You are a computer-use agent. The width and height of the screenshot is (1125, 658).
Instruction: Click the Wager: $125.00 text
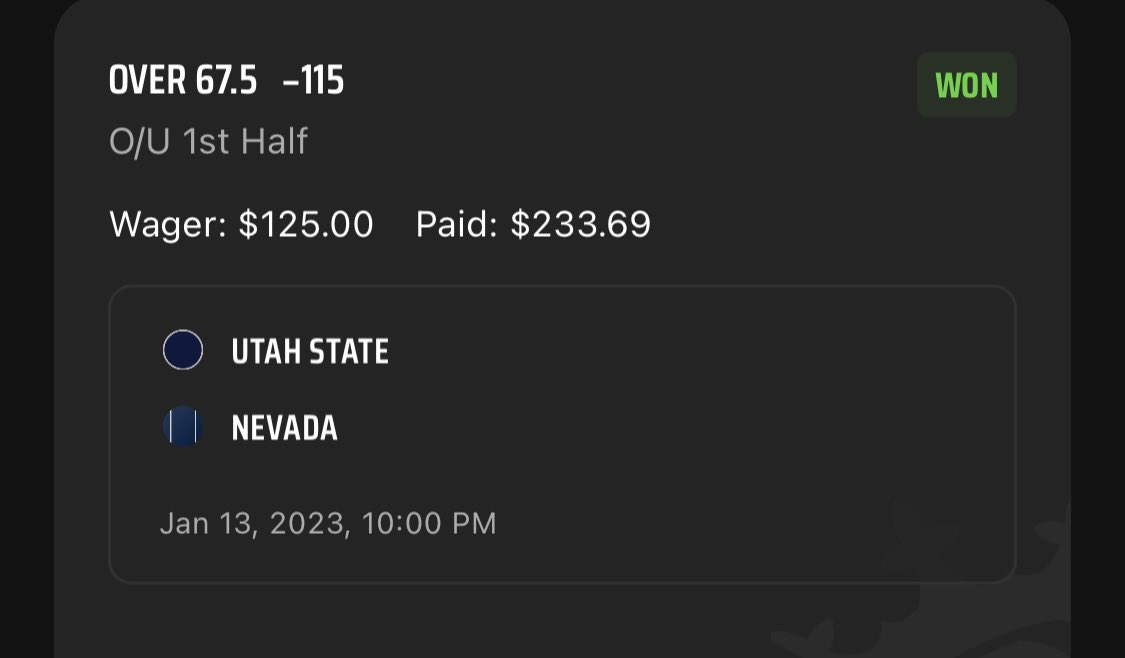[x=241, y=225]
